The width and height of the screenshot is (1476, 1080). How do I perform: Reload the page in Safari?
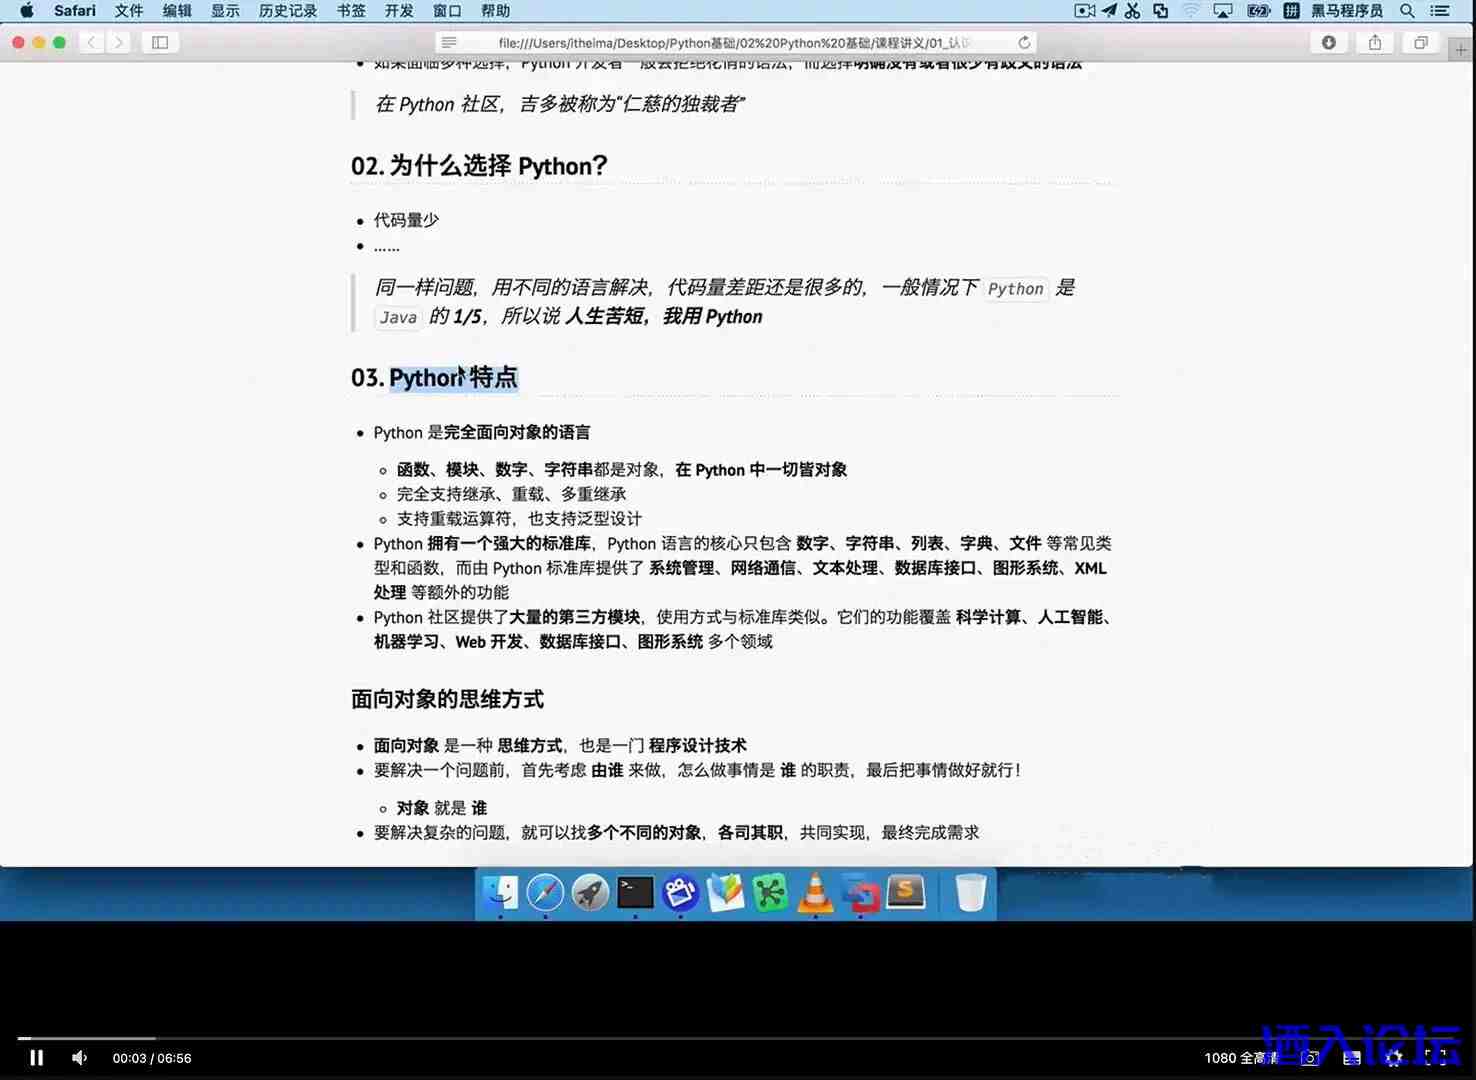[1024, 42]
